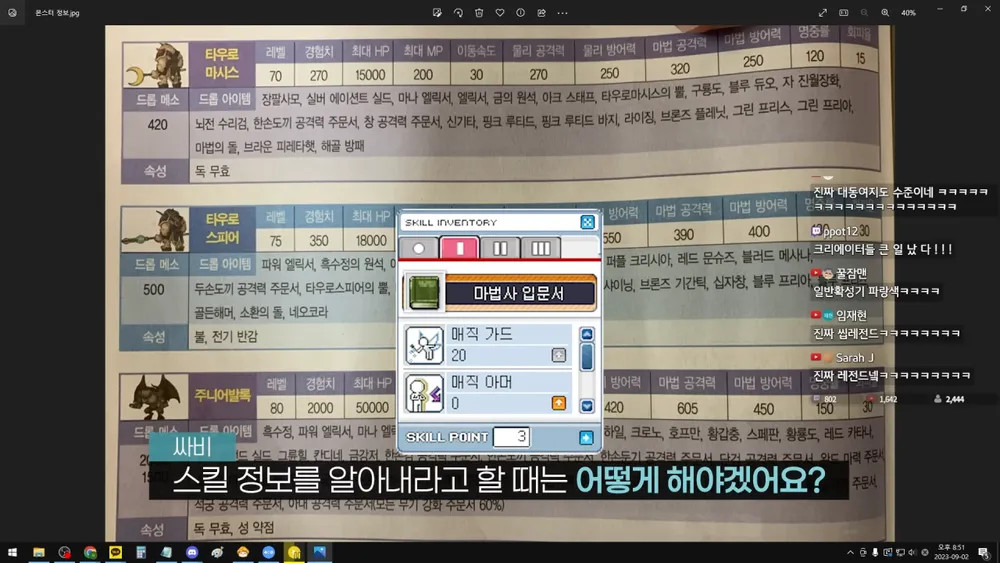Click the 매직 가드 skill icon

point(424,346)
